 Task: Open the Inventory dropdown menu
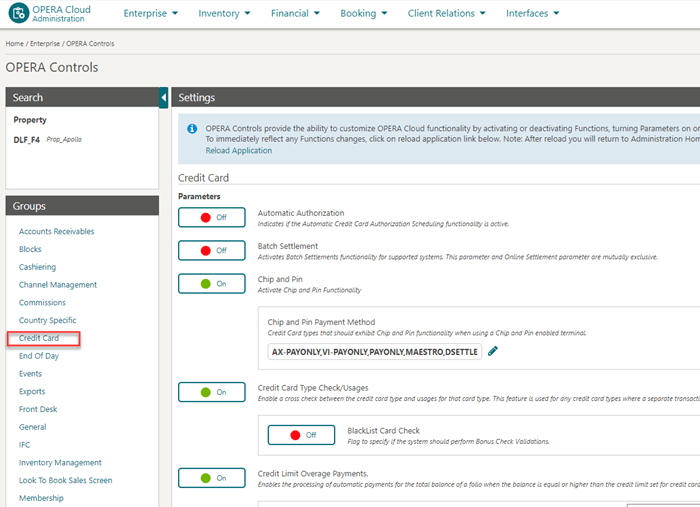(x=224, y=13)
